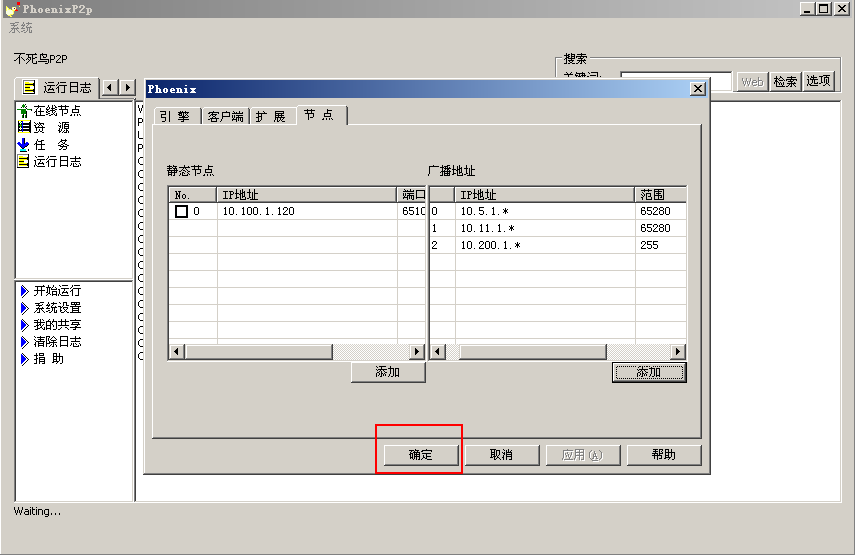855x555 pixels.
Task: Click static nodes scrollbar right arrow
Action: pyautogui.click(x=417, y=352)
